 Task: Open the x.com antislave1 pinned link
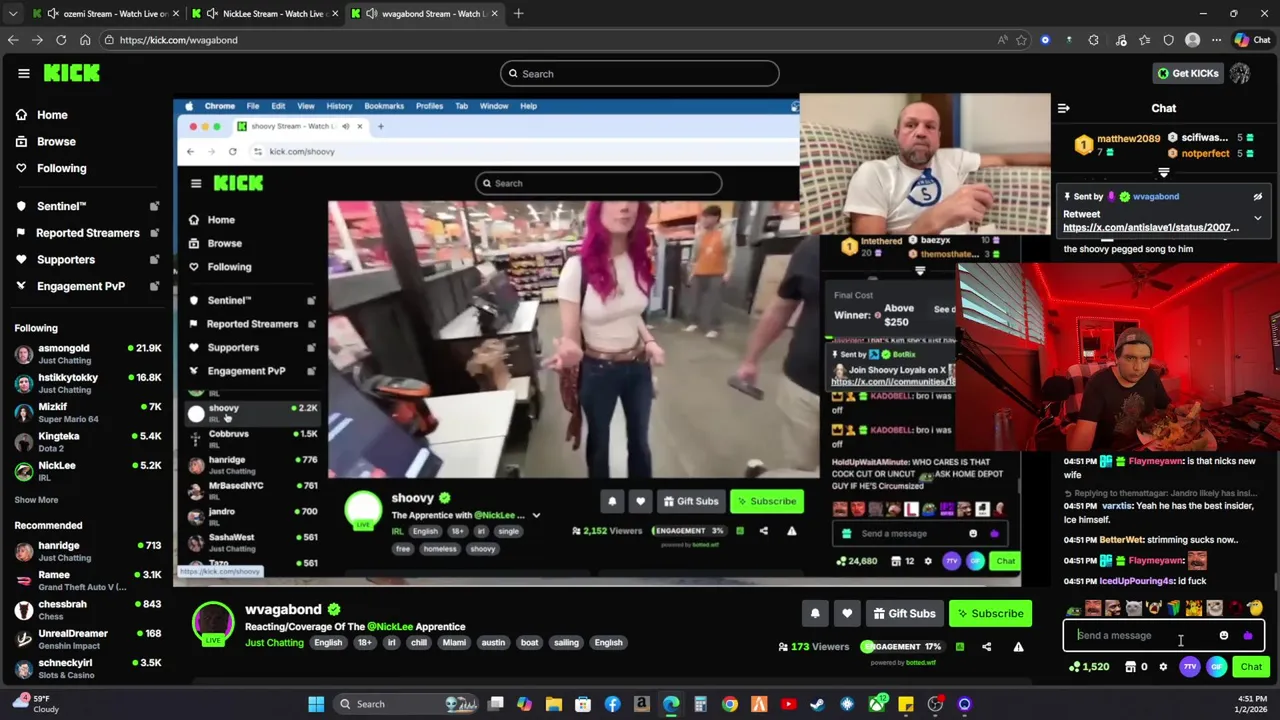click(1151, 228)
